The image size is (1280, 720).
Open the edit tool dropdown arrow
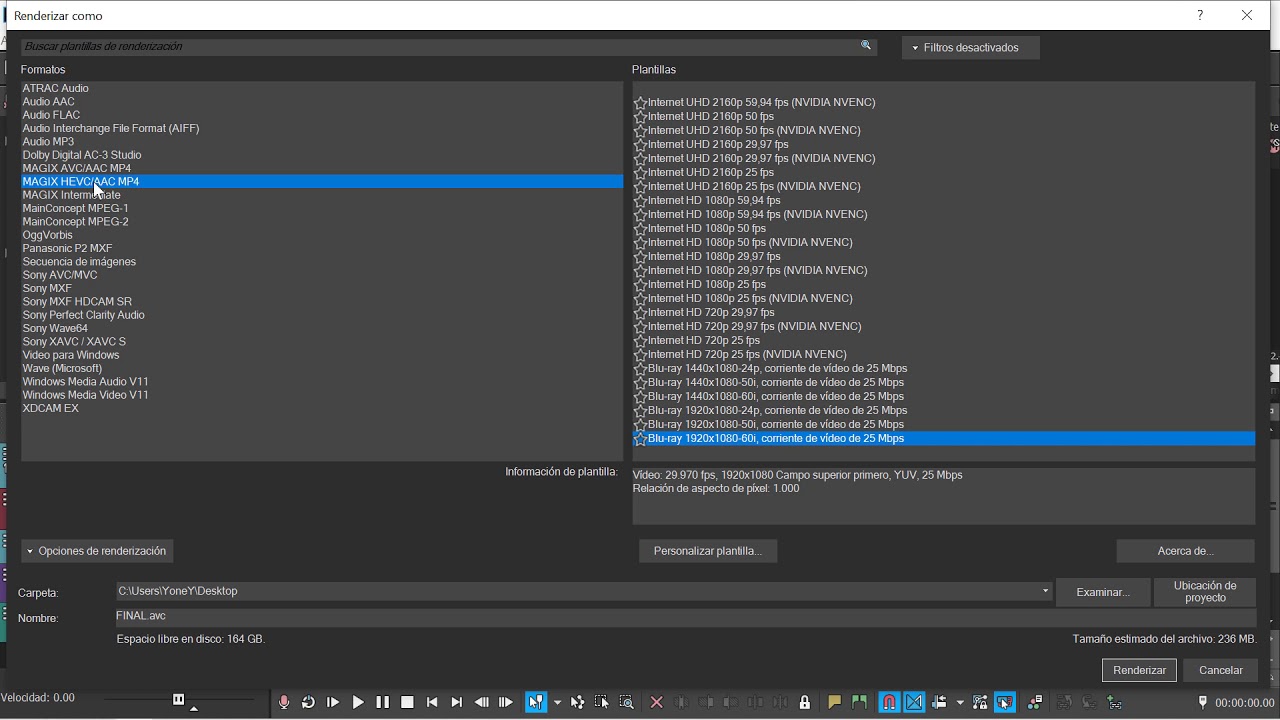557,703
